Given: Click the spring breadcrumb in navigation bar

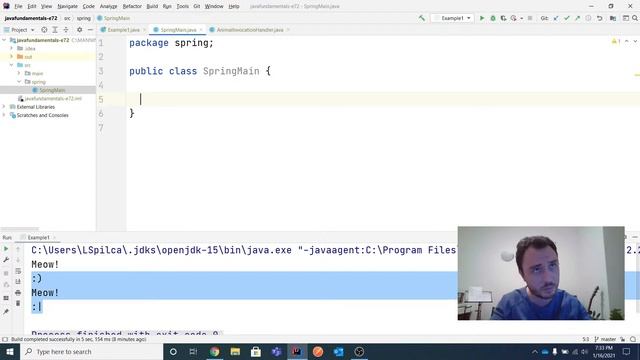Looking at the screenshot, I should 83,18.
